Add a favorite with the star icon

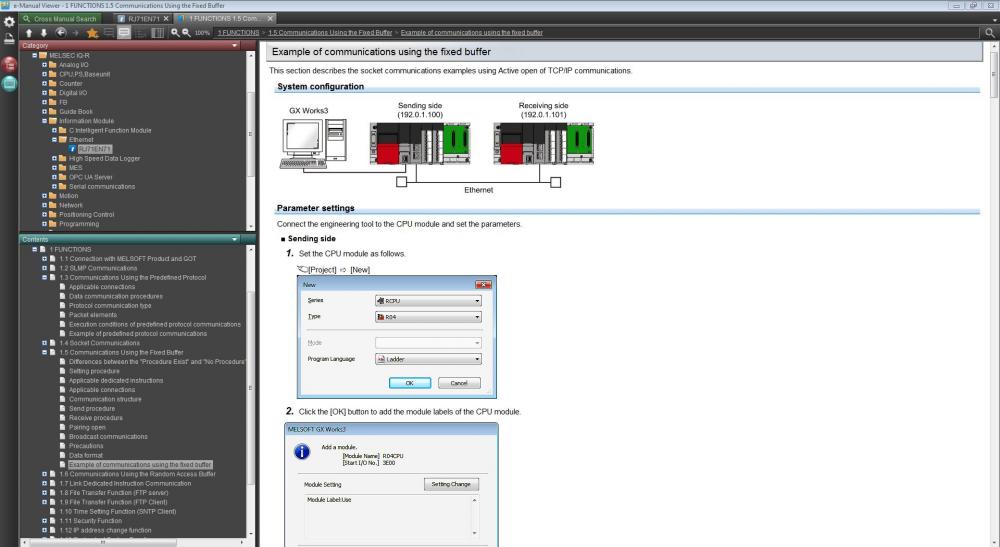pyautogui.click(x=92, y=33)
